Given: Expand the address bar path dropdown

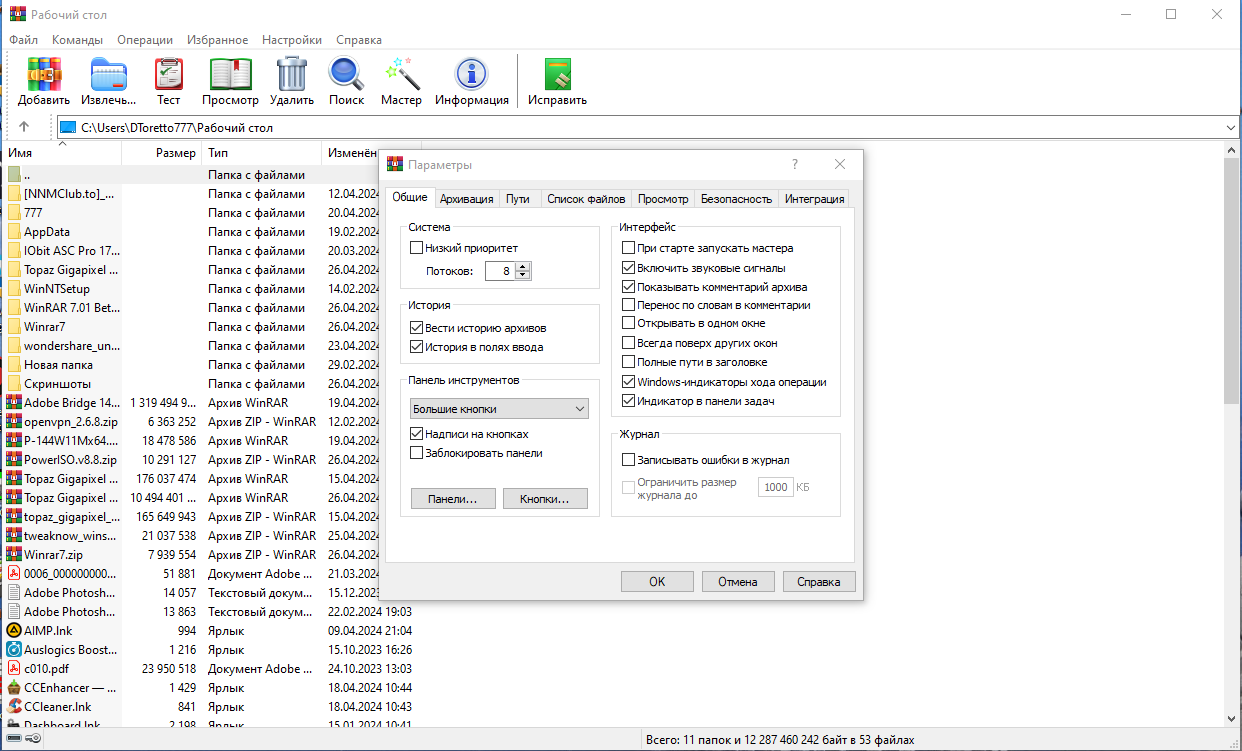Looking at the screenshot, I should [x=1230, y=128].
